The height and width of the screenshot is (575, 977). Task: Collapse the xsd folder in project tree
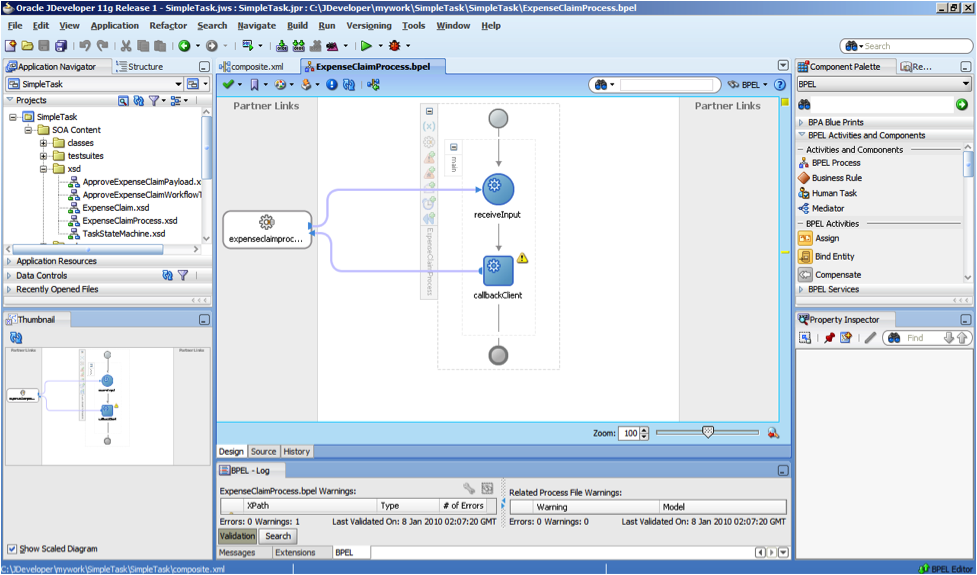click(x=45, y=169)
